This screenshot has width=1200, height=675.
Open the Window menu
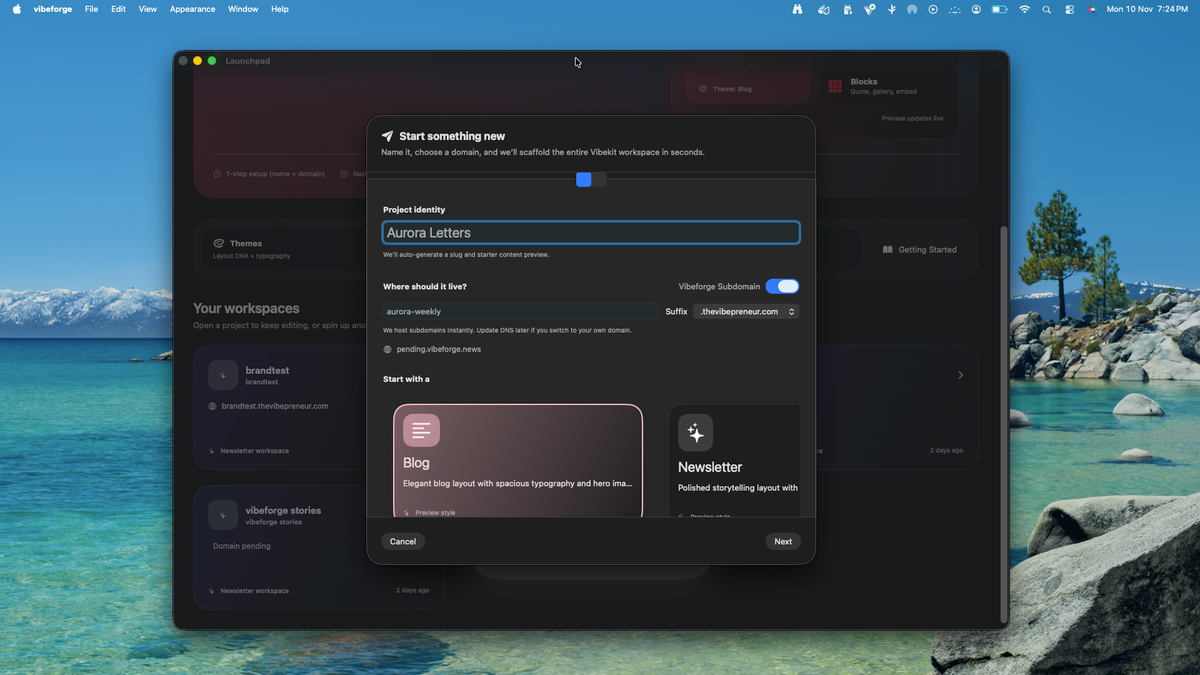click(x=243, y=9)
